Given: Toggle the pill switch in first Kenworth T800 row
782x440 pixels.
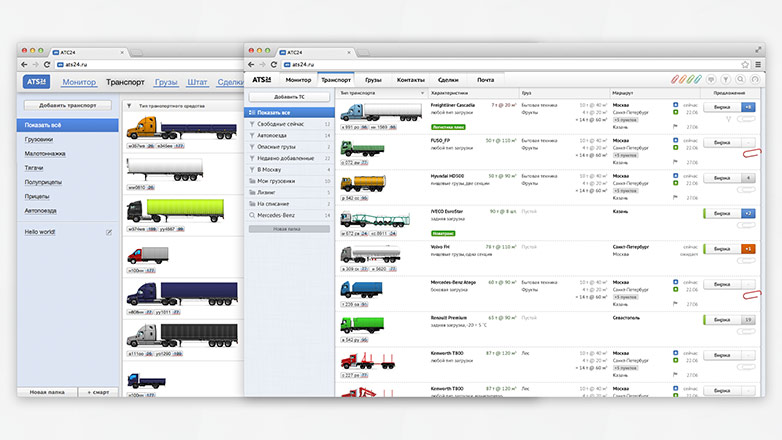Looking at the screenshot, I should click(746, 367).
